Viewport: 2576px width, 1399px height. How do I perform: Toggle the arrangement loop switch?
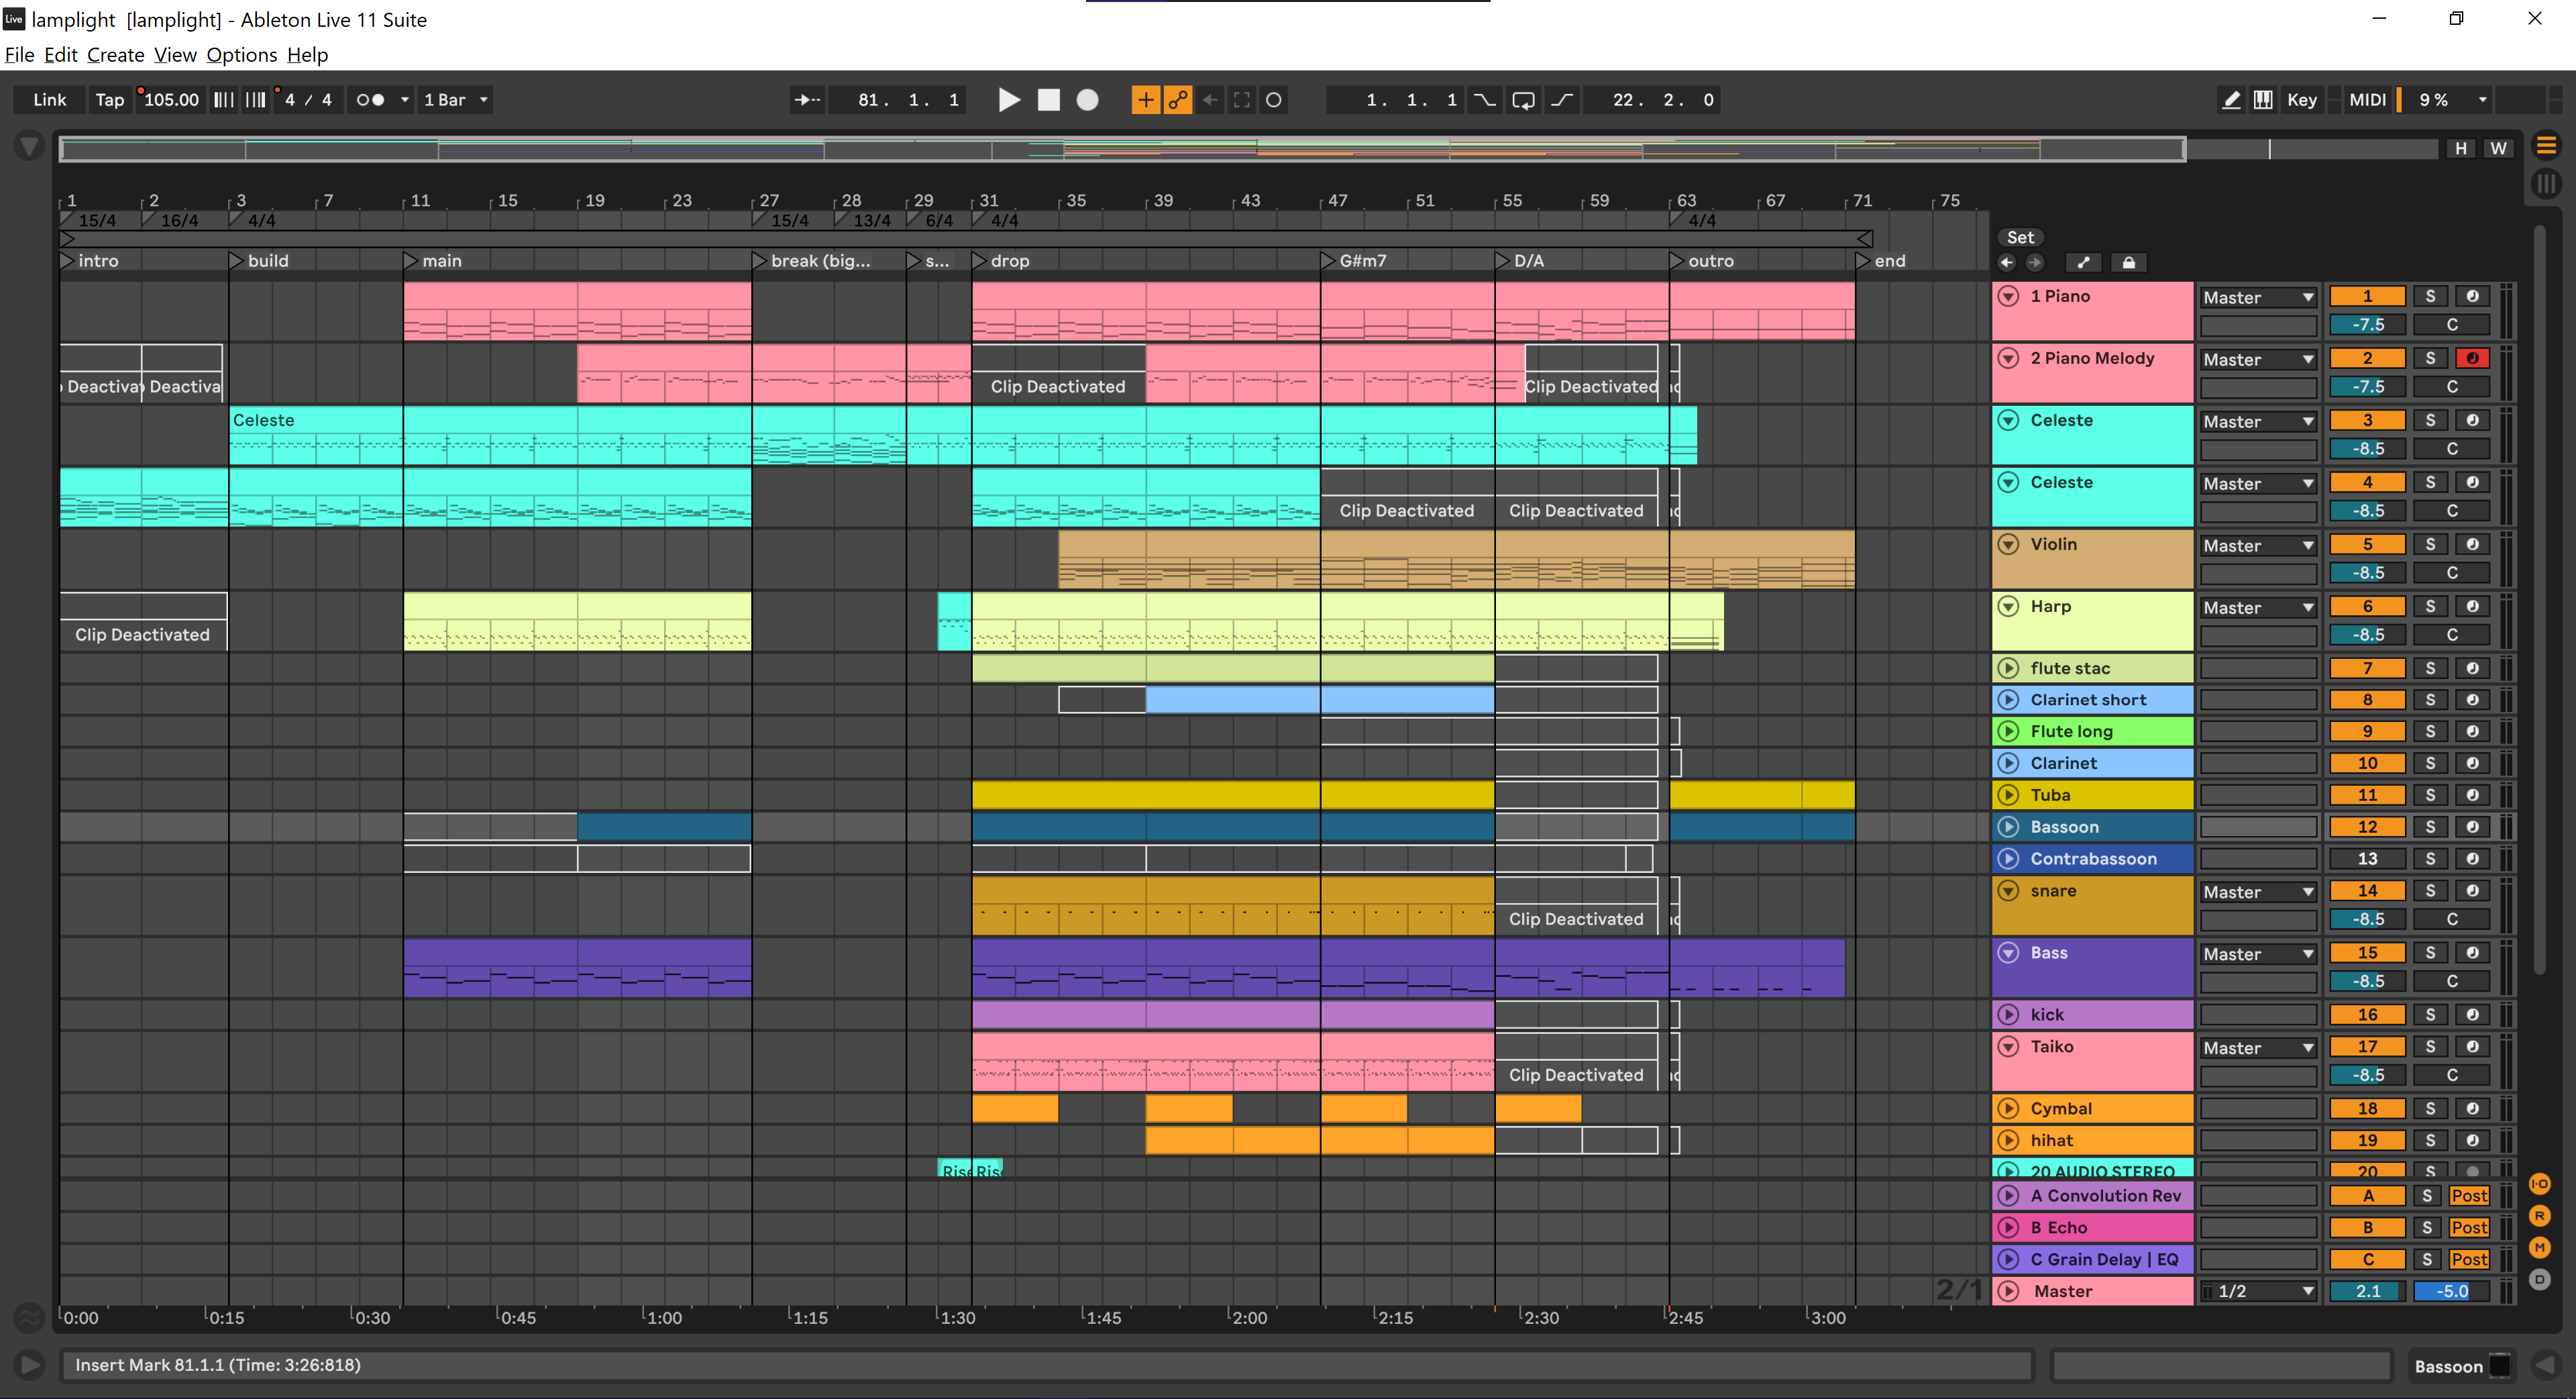(1523, 100)
